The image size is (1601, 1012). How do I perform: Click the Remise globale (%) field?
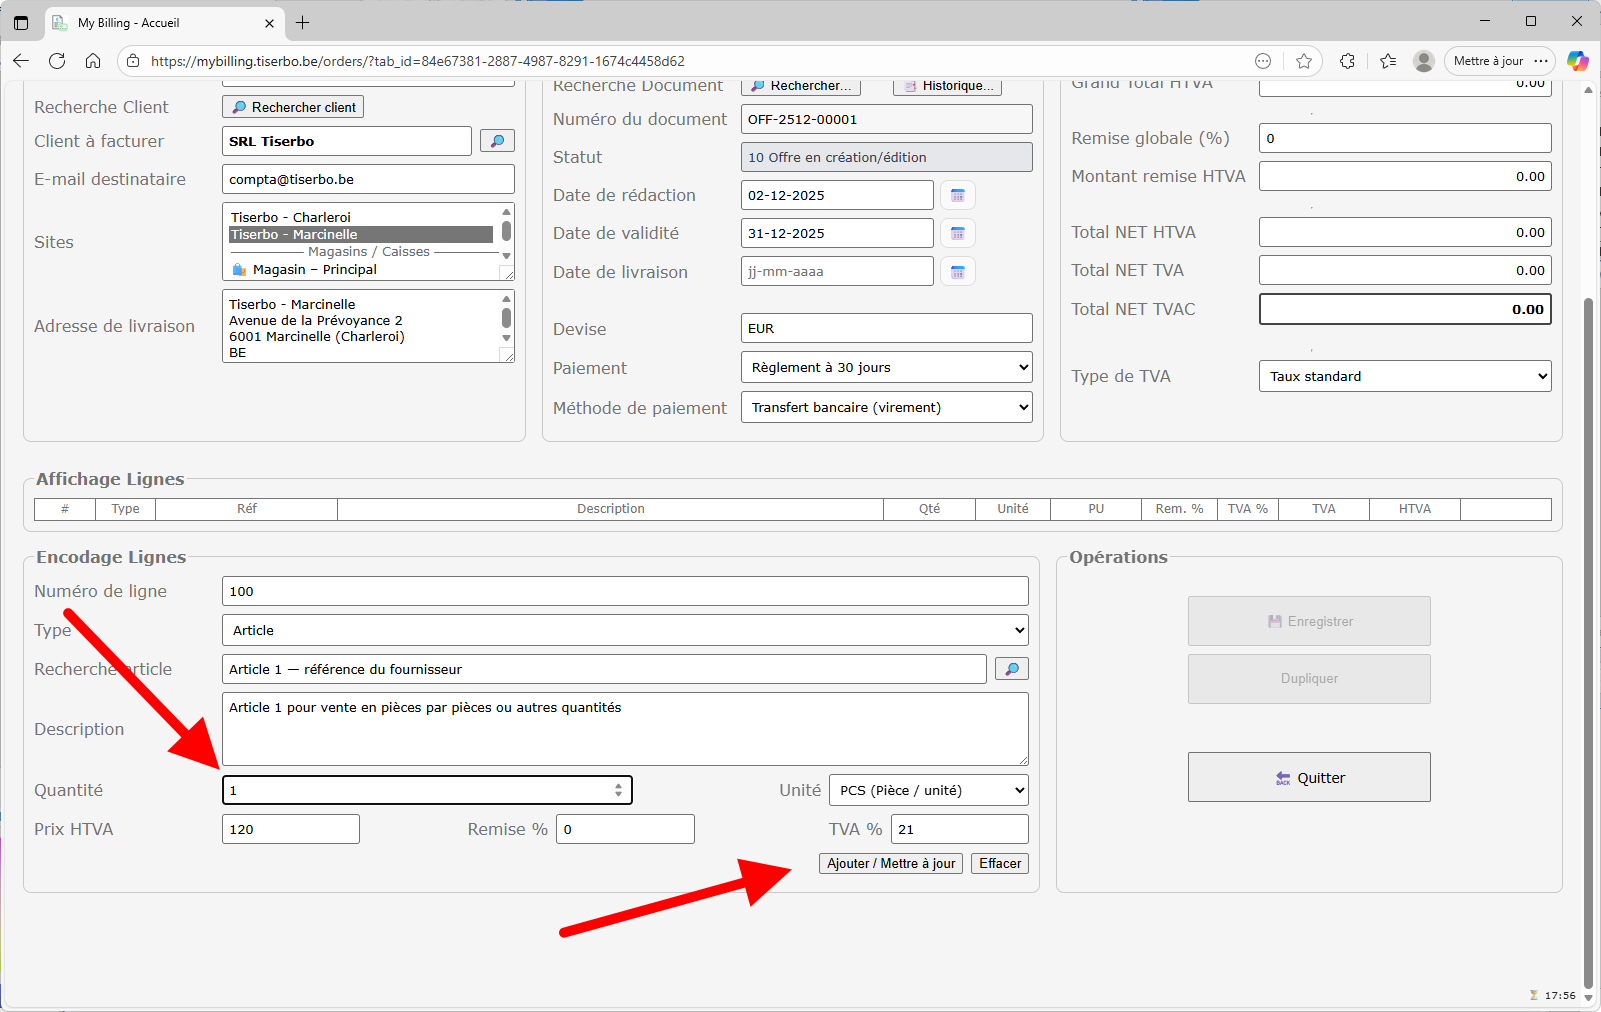click(1404, 138)
